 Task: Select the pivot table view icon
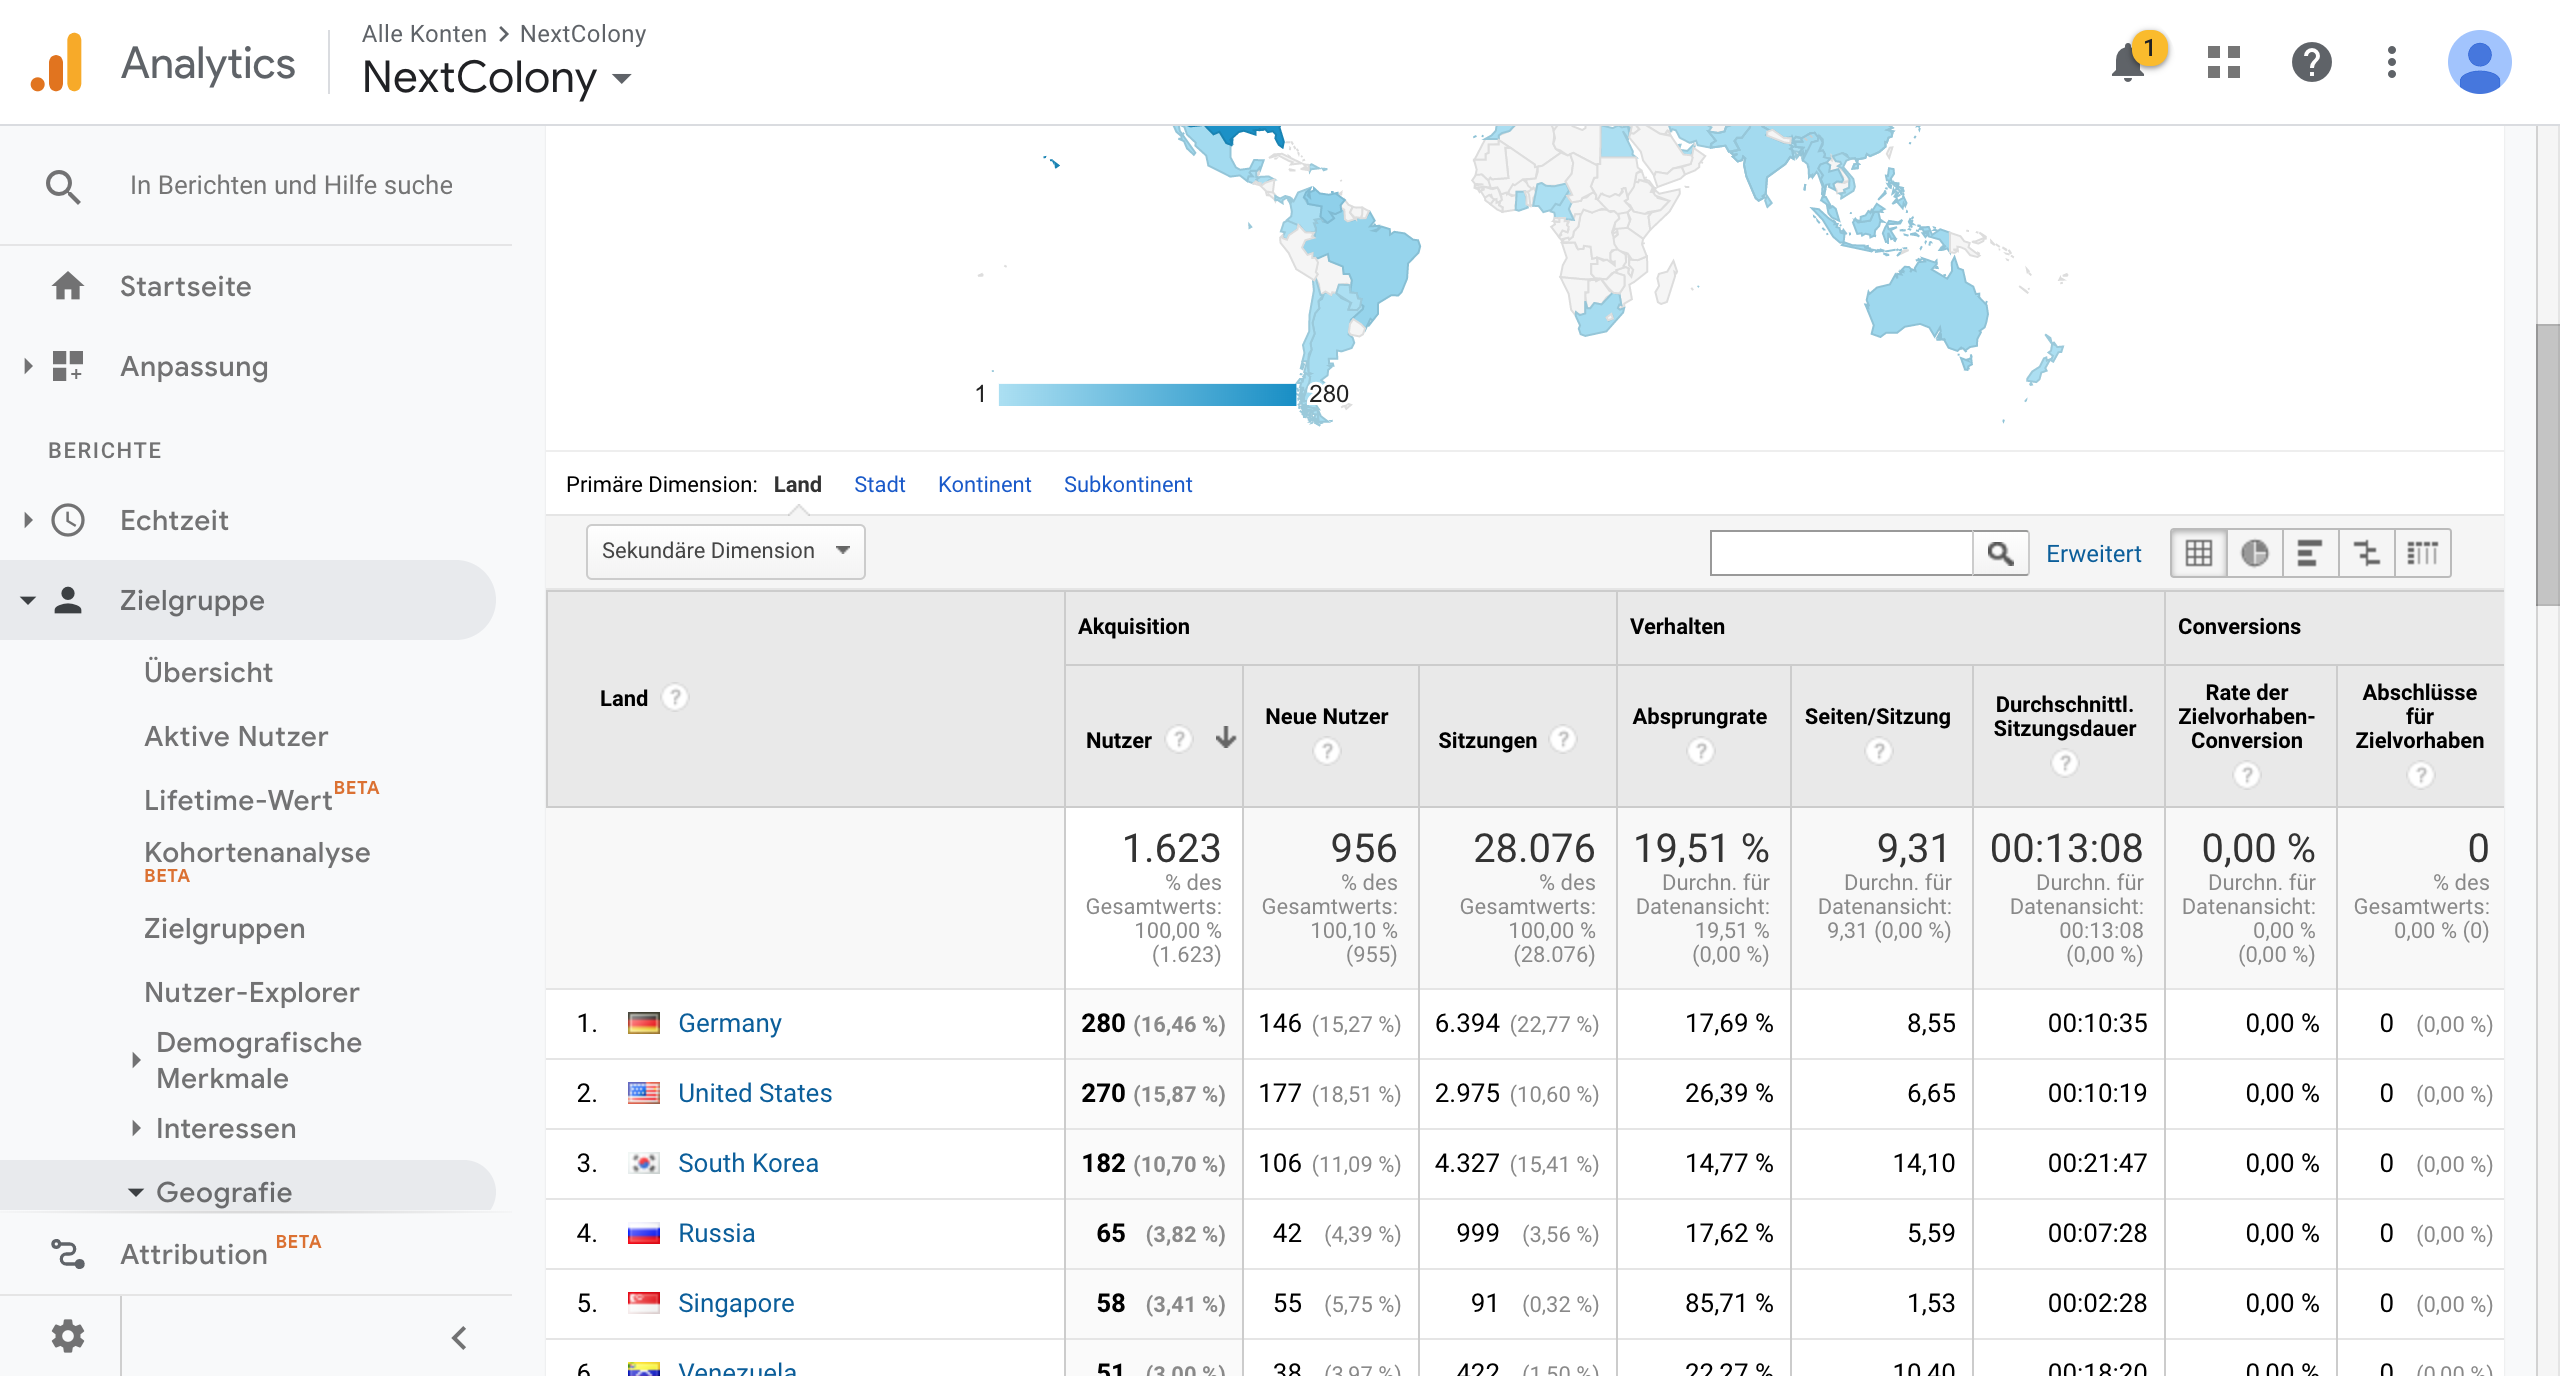point(2422,553)
